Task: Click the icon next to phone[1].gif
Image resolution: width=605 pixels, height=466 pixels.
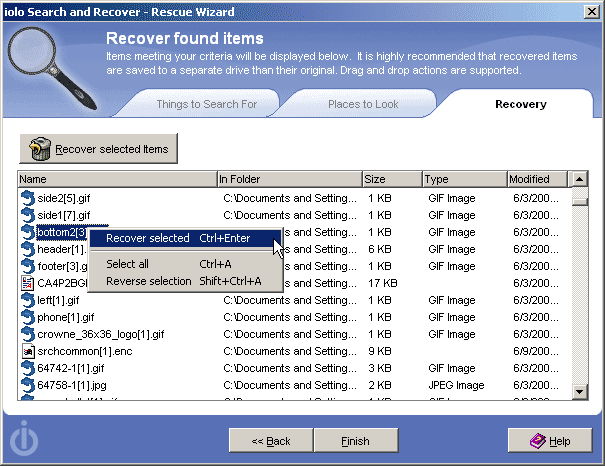Action: click(28, 317)
